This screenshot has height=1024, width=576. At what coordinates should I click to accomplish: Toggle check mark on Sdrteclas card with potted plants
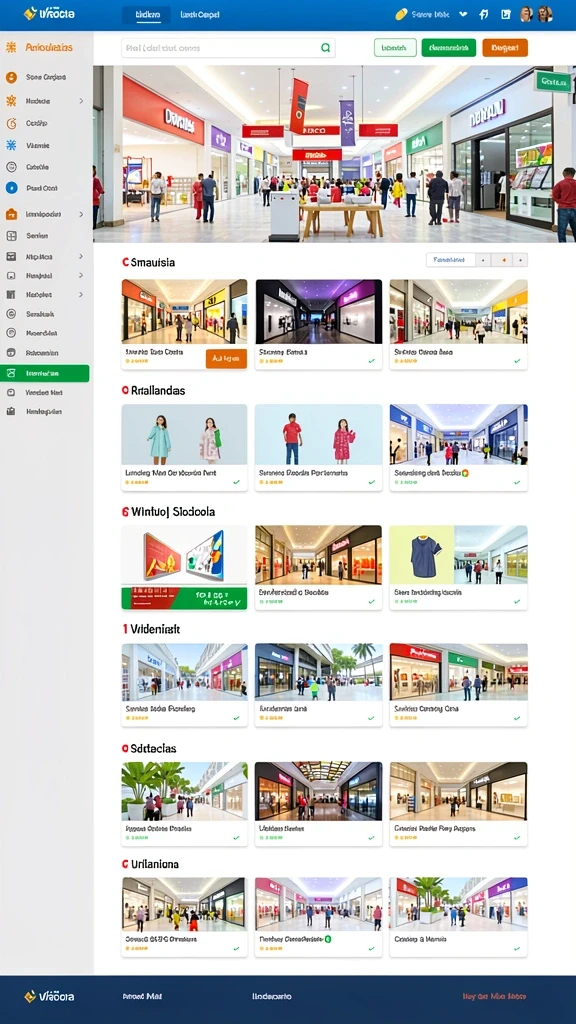pyautogui.click(x=236, y=838)
